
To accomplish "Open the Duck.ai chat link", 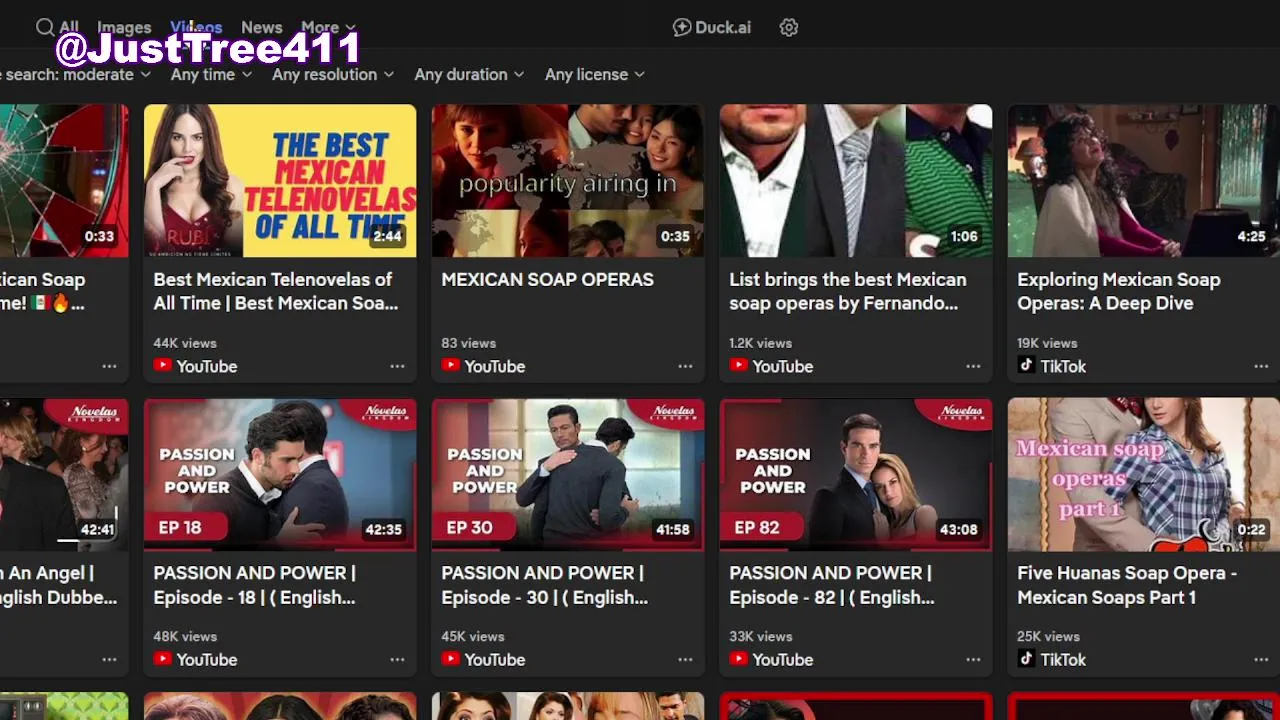I will (711, 27).
